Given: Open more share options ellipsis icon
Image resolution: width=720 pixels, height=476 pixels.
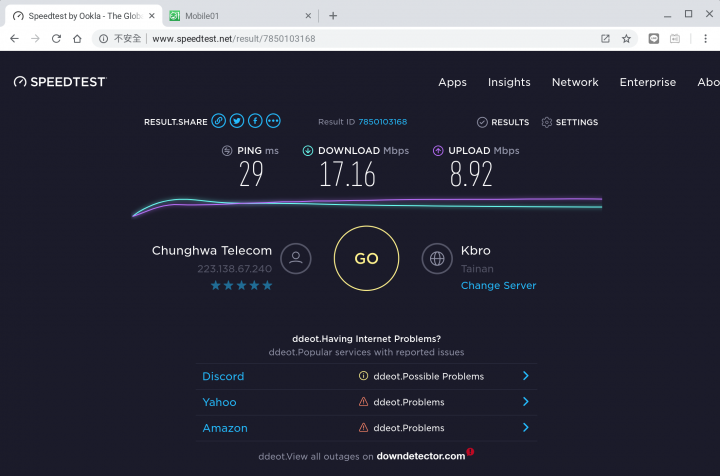Looking at the screenshot, I should click(x=273, y=121).
